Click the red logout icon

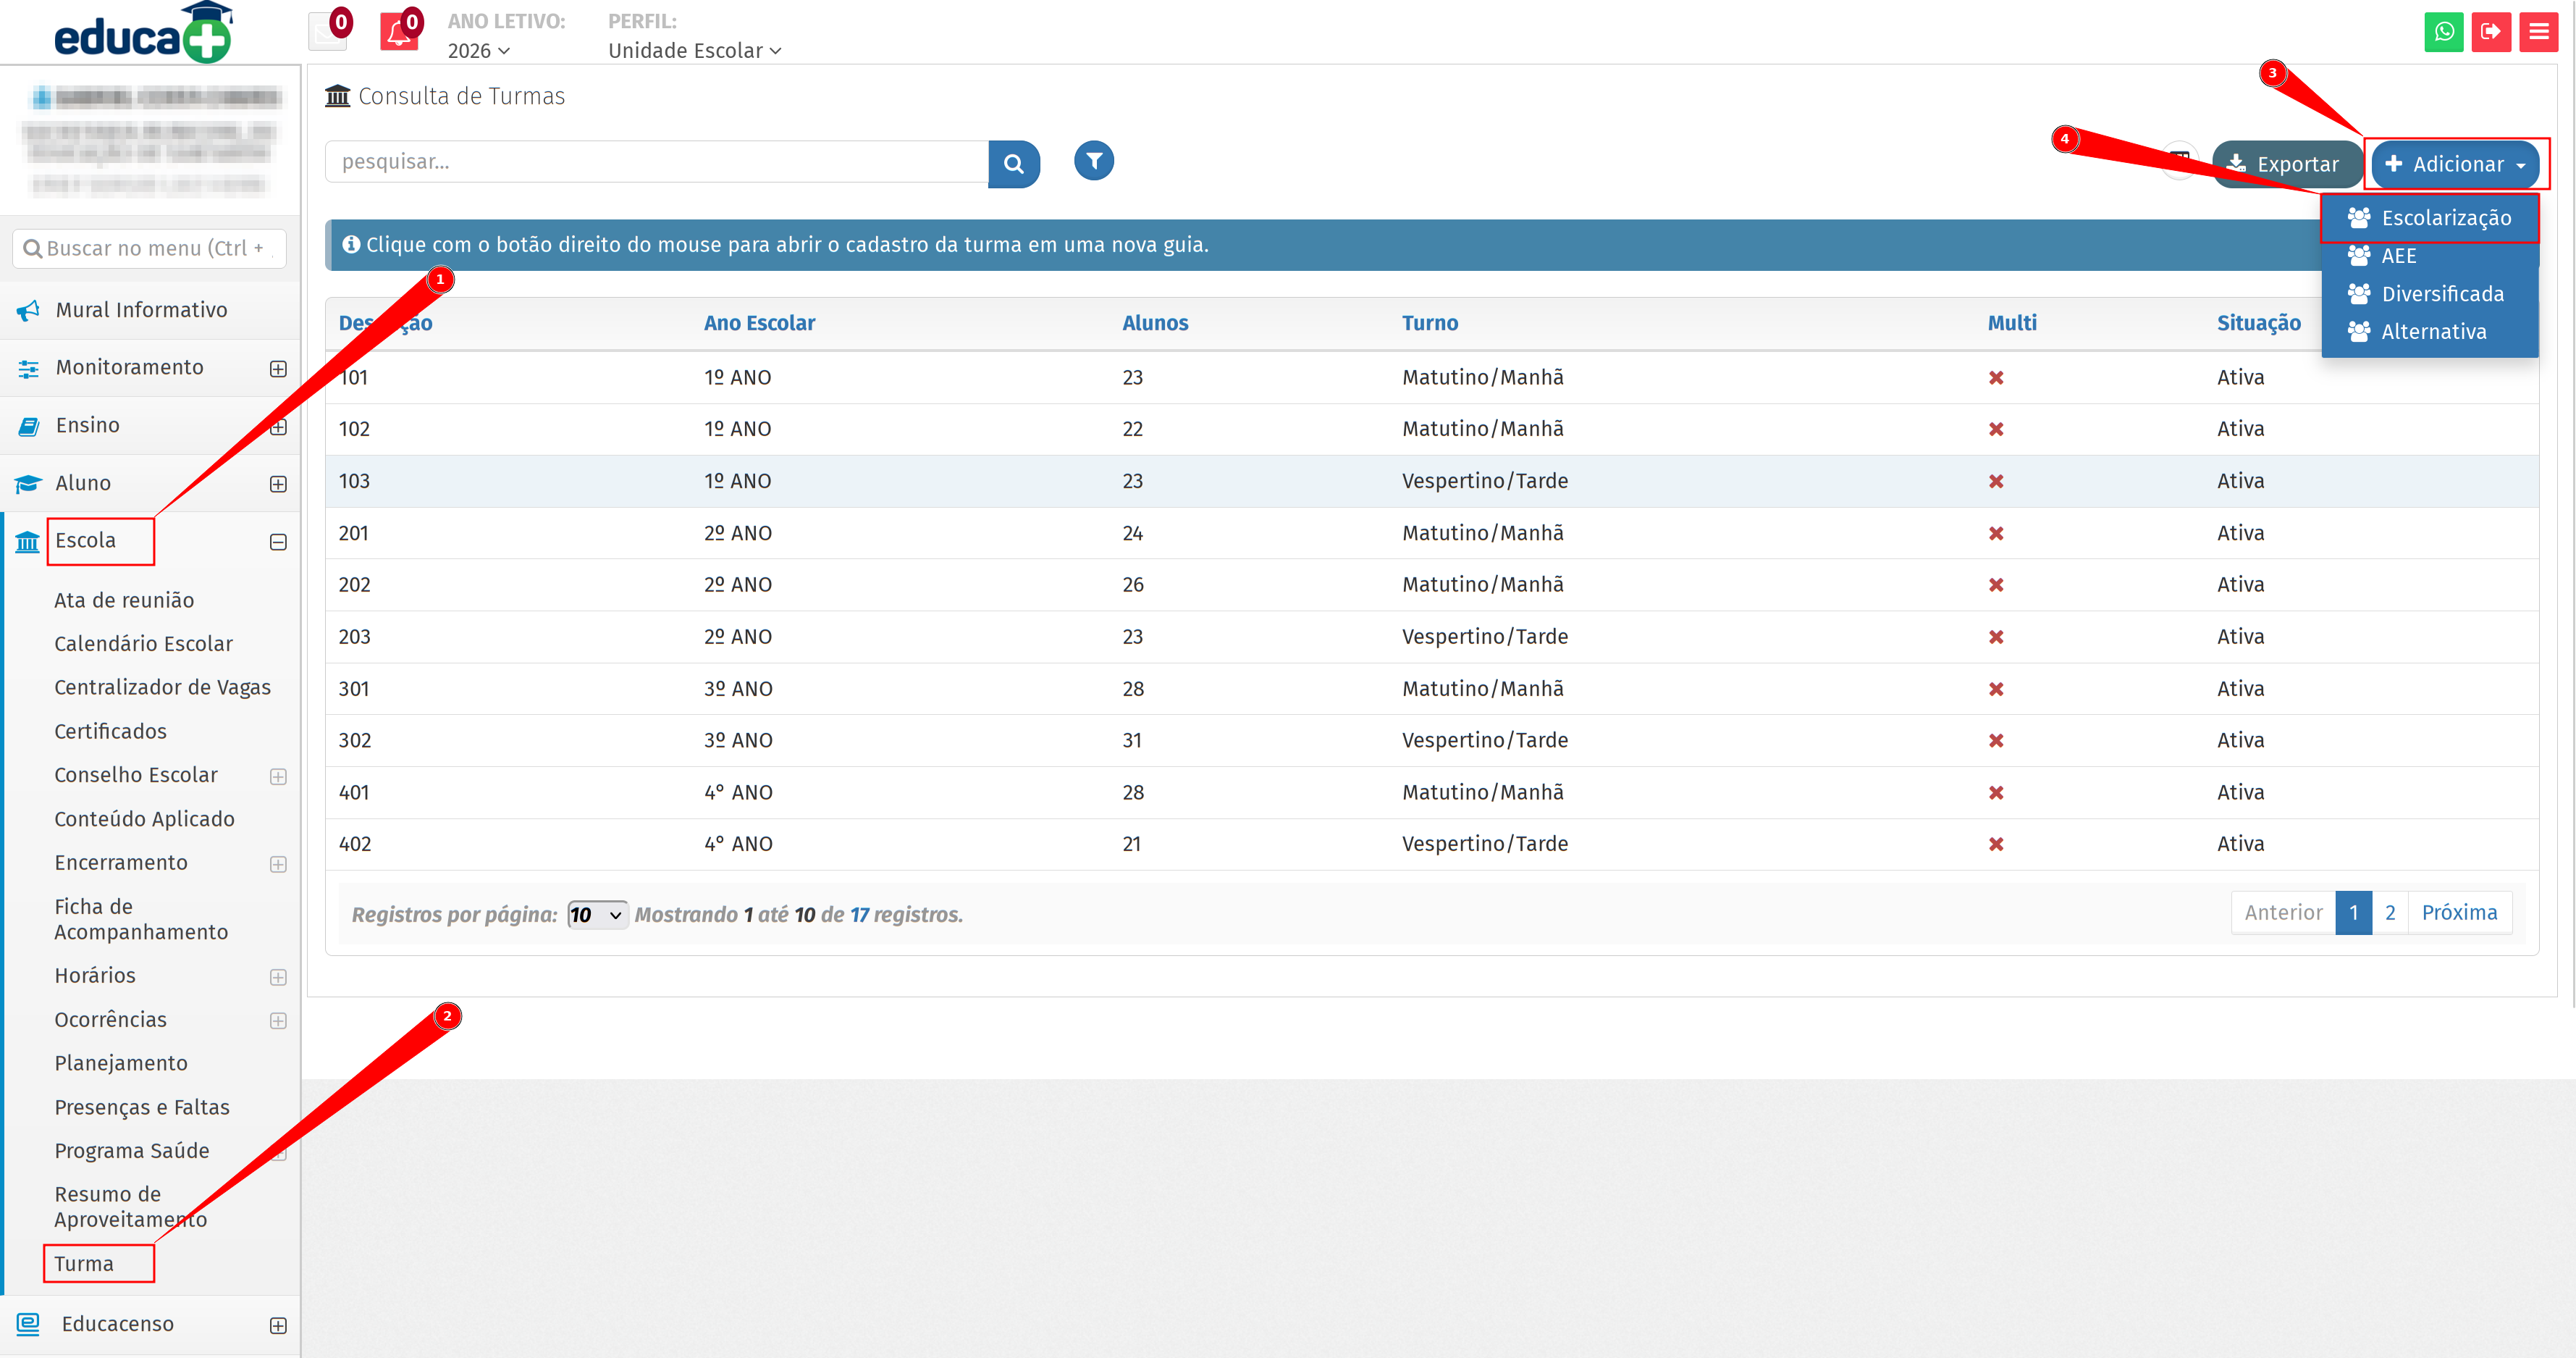pos(2491,32)
